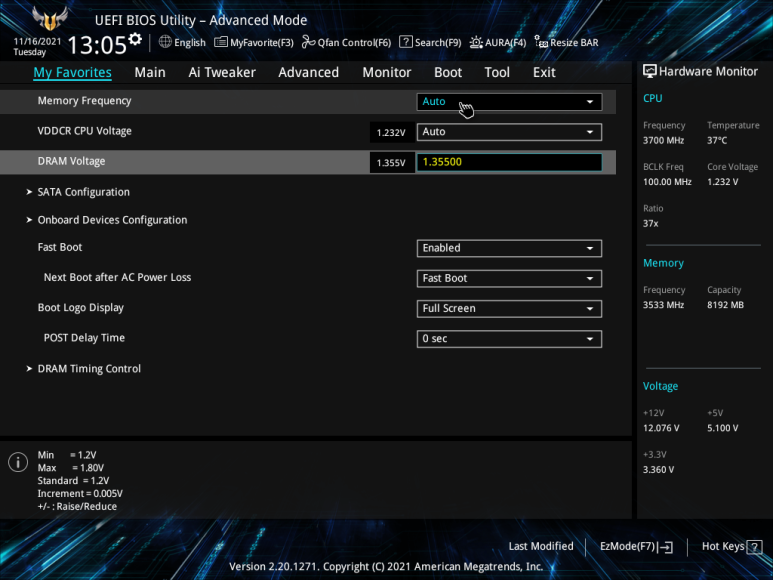The width and height of the screenshot is (773, 580).
Task: Click the 1.232V VDDCR voltage readout
Action: tap(391, 133)
